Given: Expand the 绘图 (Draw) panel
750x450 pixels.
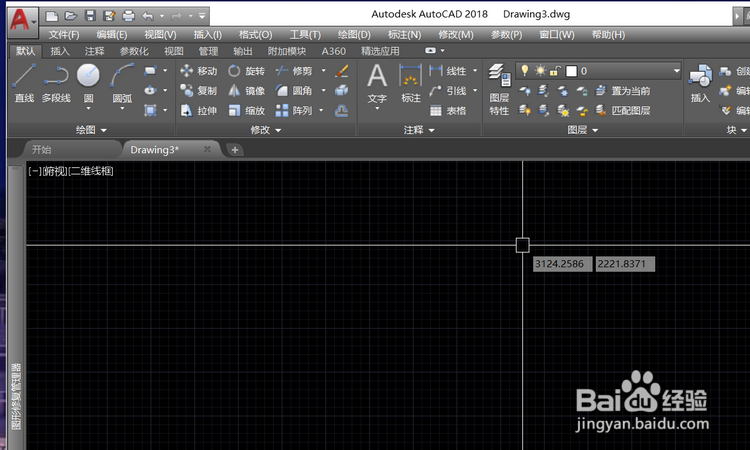Looking at the screenshot, I should tap(91, 130).
